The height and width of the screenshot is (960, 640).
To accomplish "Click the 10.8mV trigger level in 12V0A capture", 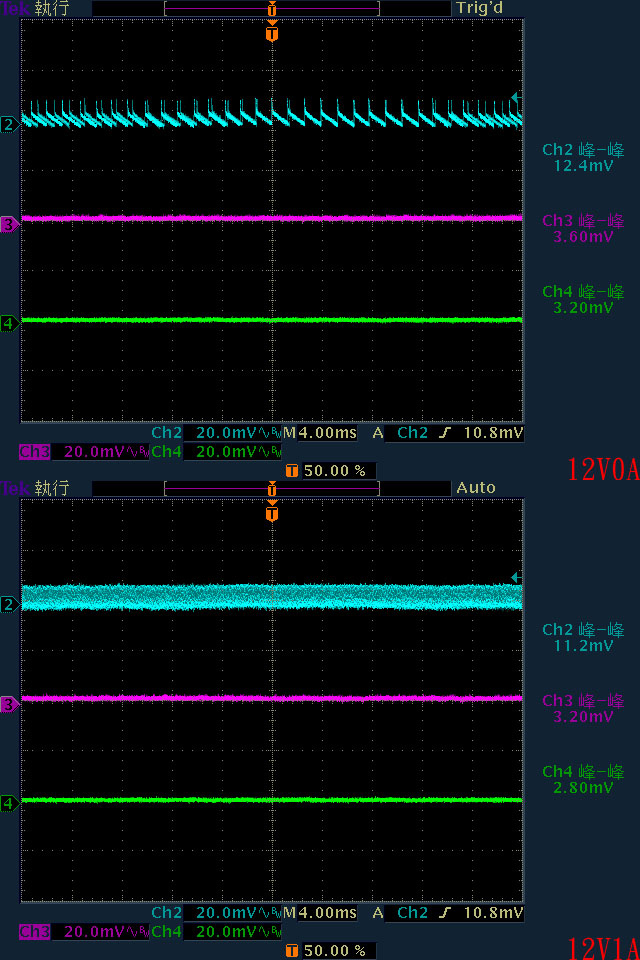I will coord(493,433).
